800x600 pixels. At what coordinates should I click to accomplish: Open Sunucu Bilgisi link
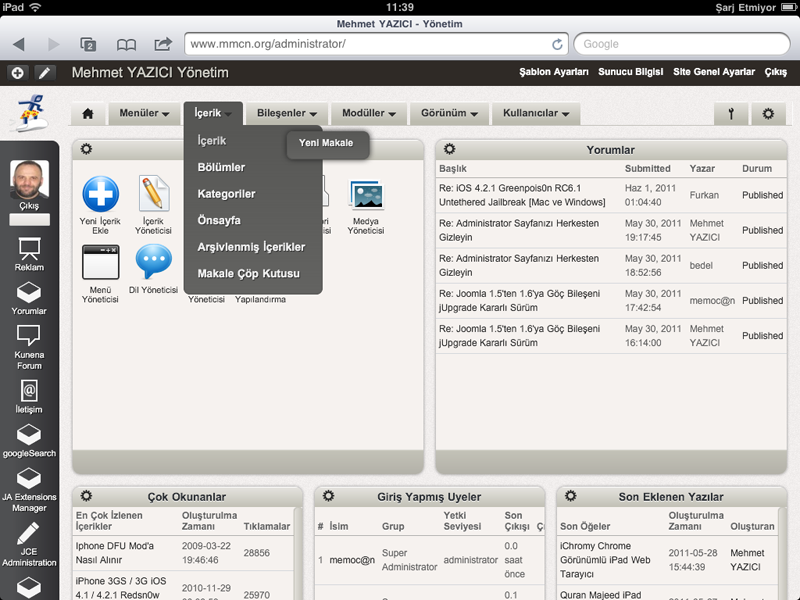(x=631, y=72)
